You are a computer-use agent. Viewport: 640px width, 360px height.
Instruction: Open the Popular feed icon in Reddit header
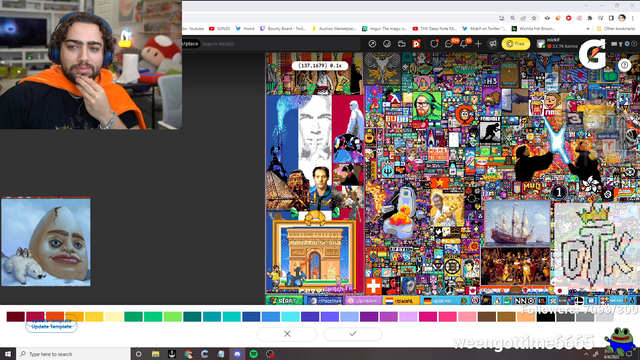coord(372,44)
